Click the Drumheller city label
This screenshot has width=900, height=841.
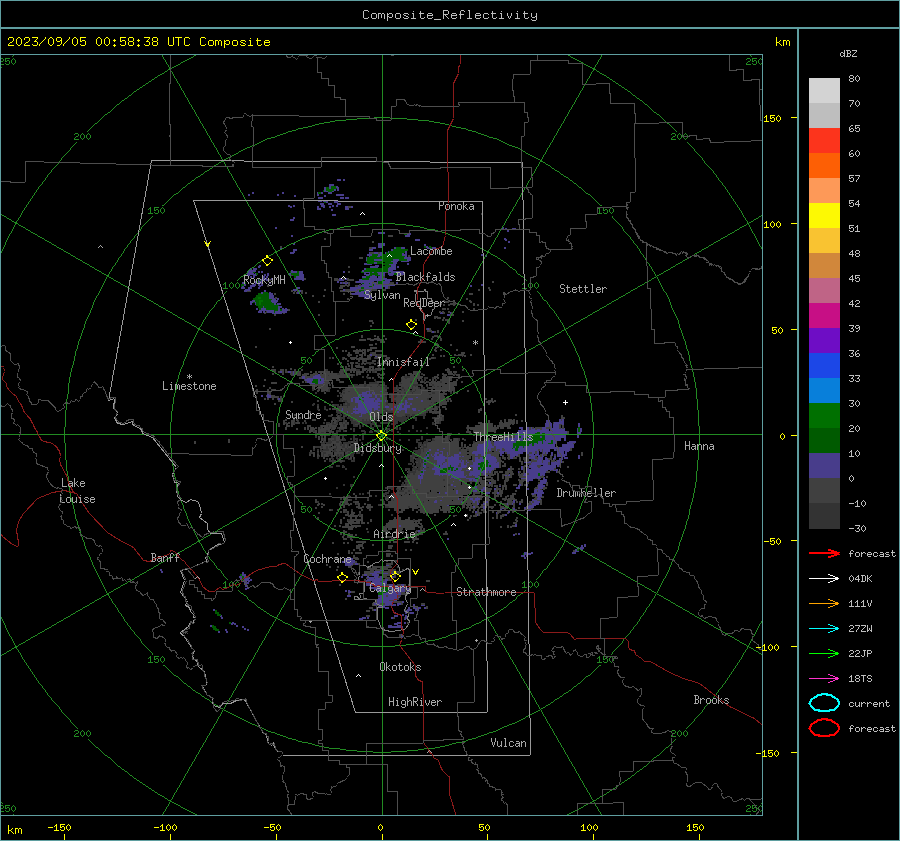pyautogui.click(x=586, y=493)
